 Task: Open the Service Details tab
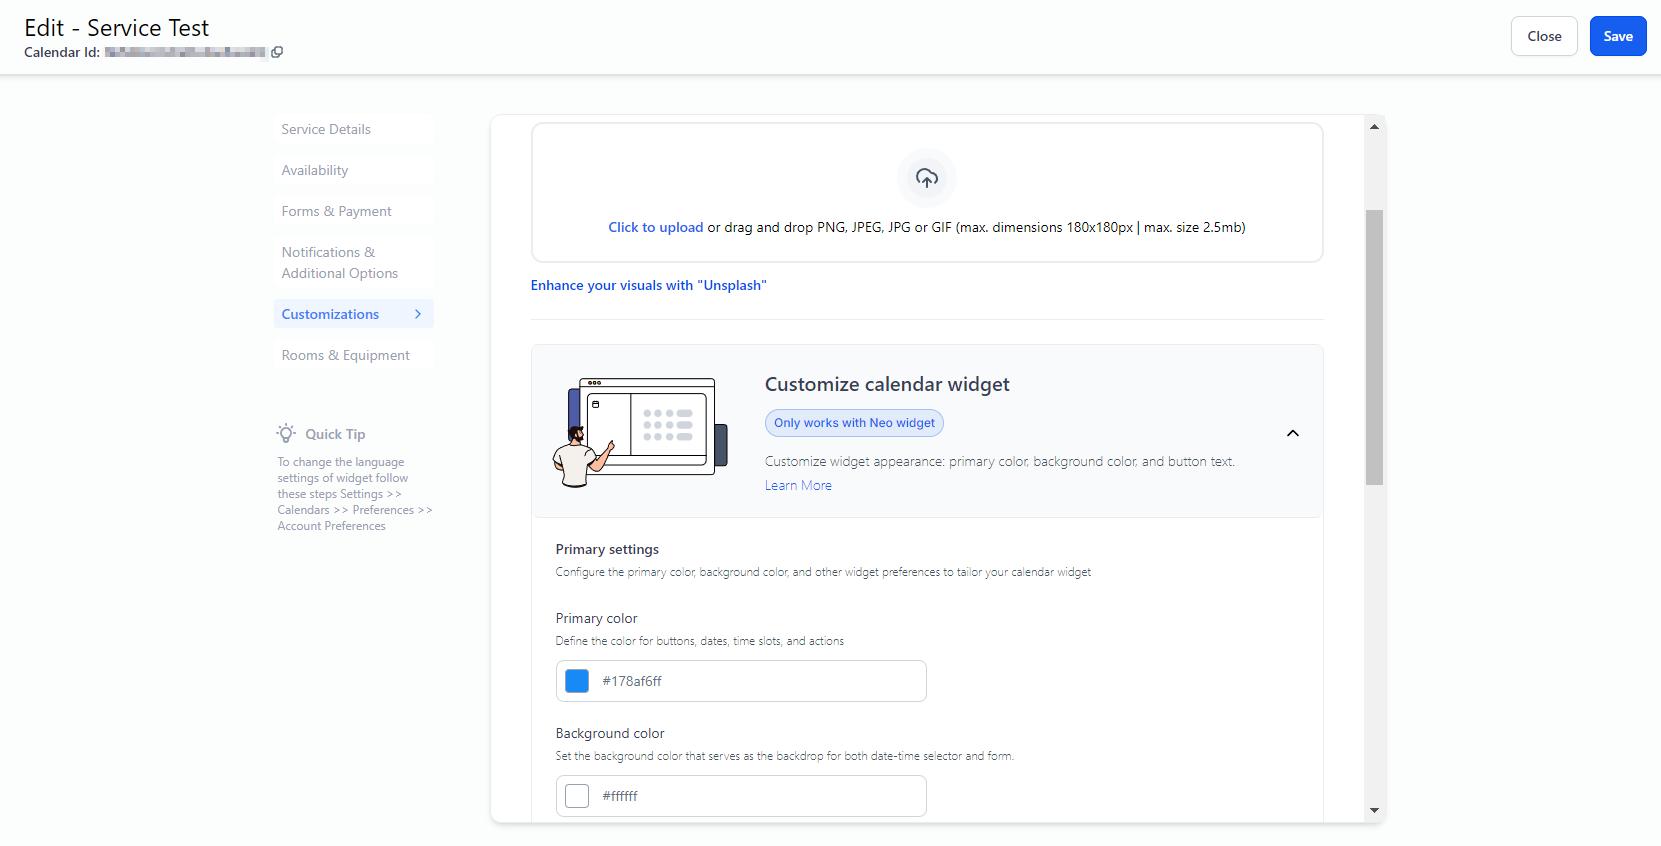[326, 129]
